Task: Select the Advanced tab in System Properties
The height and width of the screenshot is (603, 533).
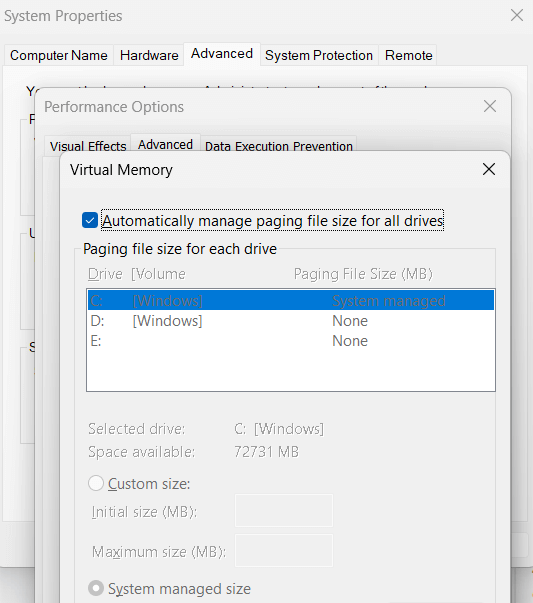Action: [222, 54]
